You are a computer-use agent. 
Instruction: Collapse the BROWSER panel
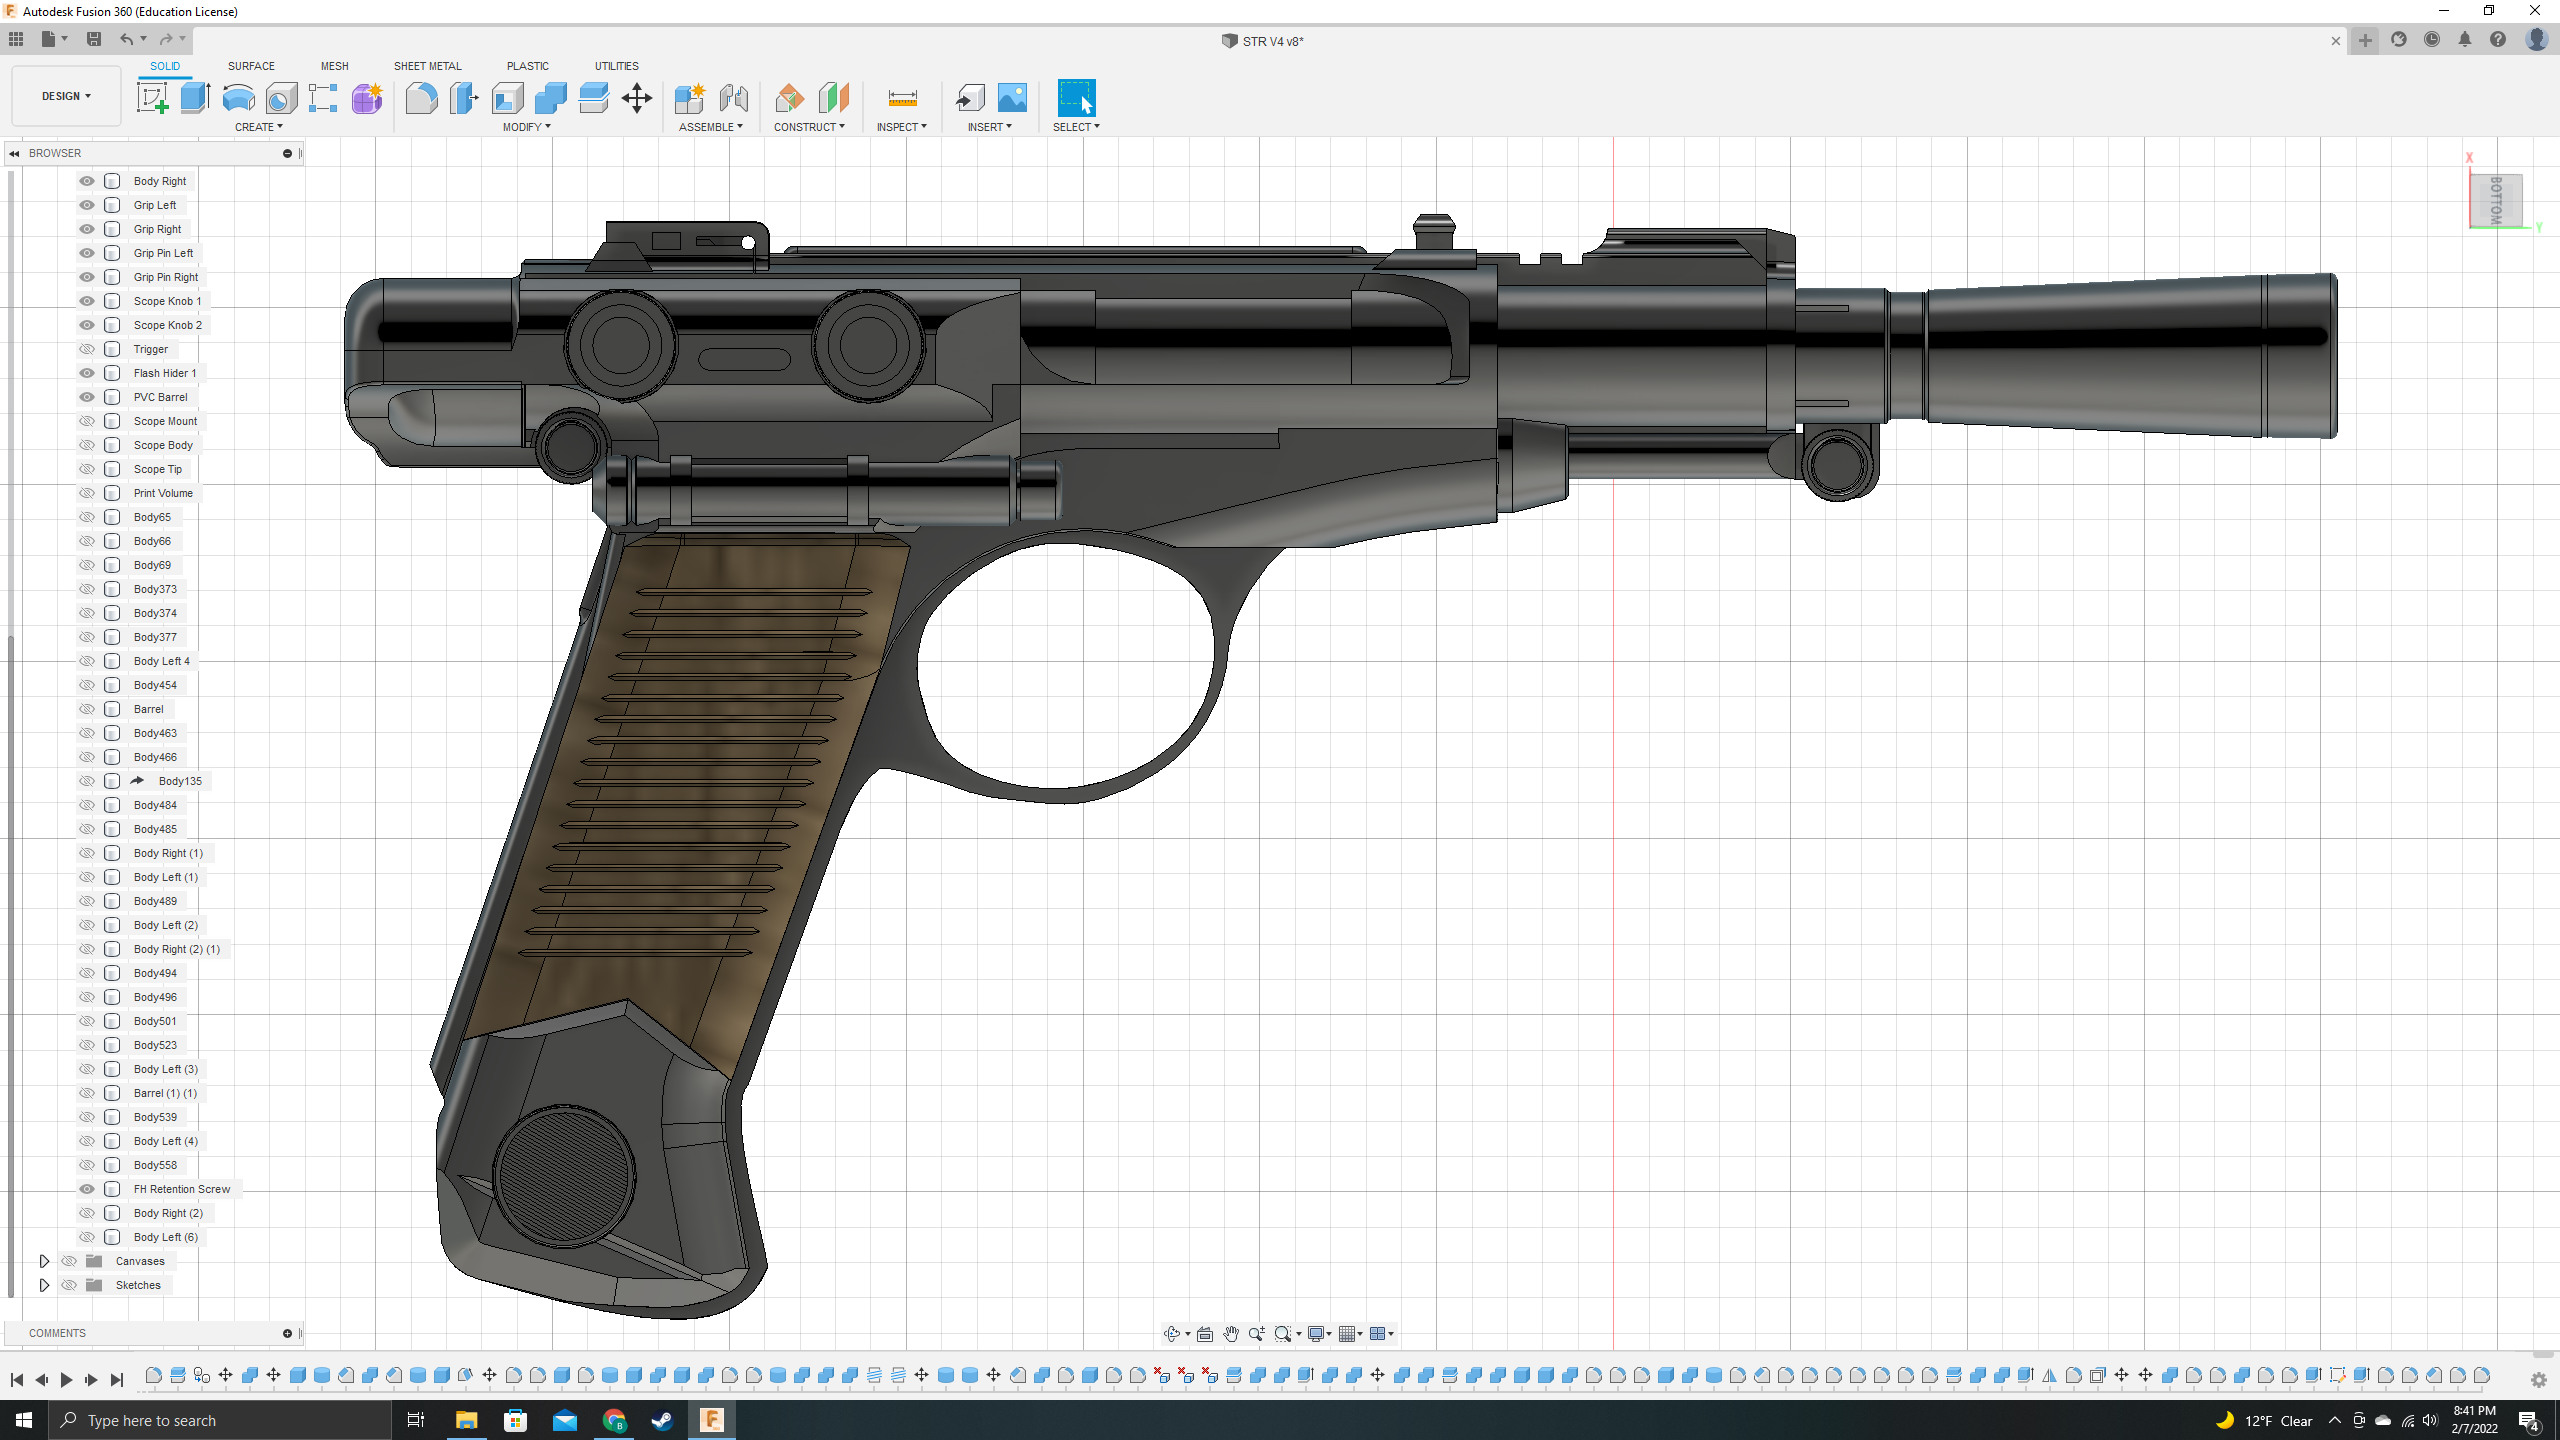pyautogui.click(x=14, y=153)
